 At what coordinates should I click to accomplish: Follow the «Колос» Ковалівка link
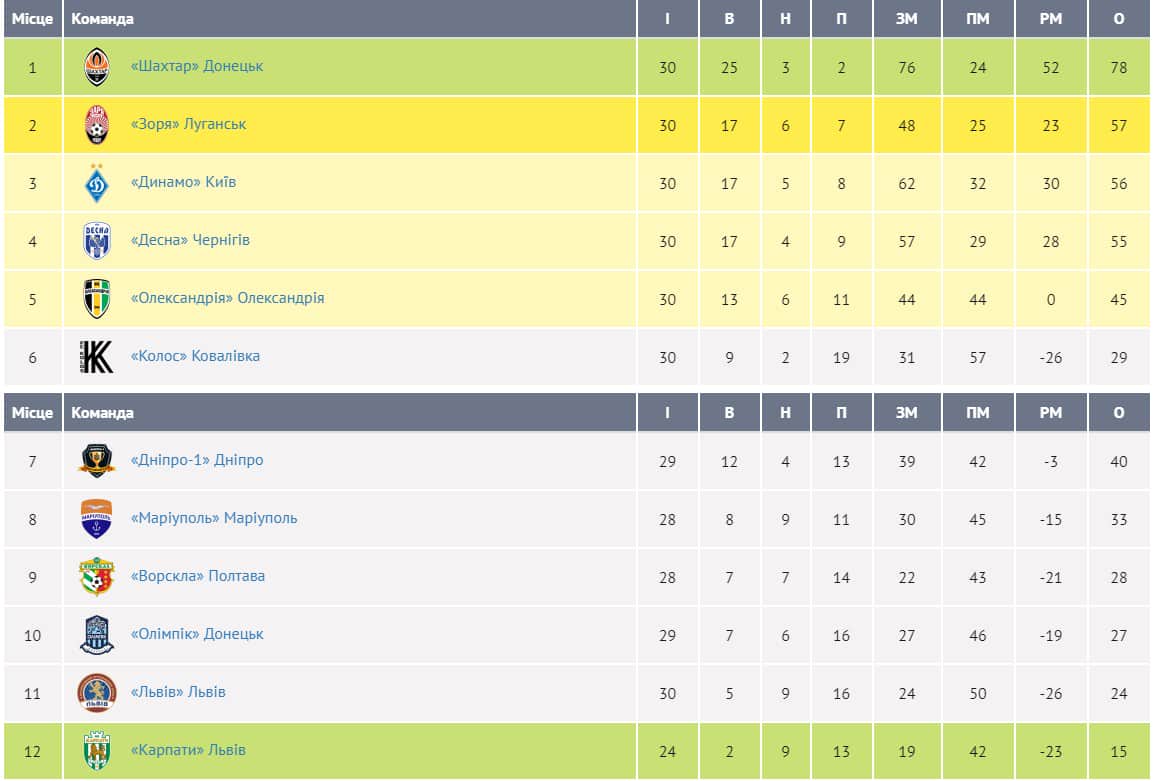tap(195, 356)
